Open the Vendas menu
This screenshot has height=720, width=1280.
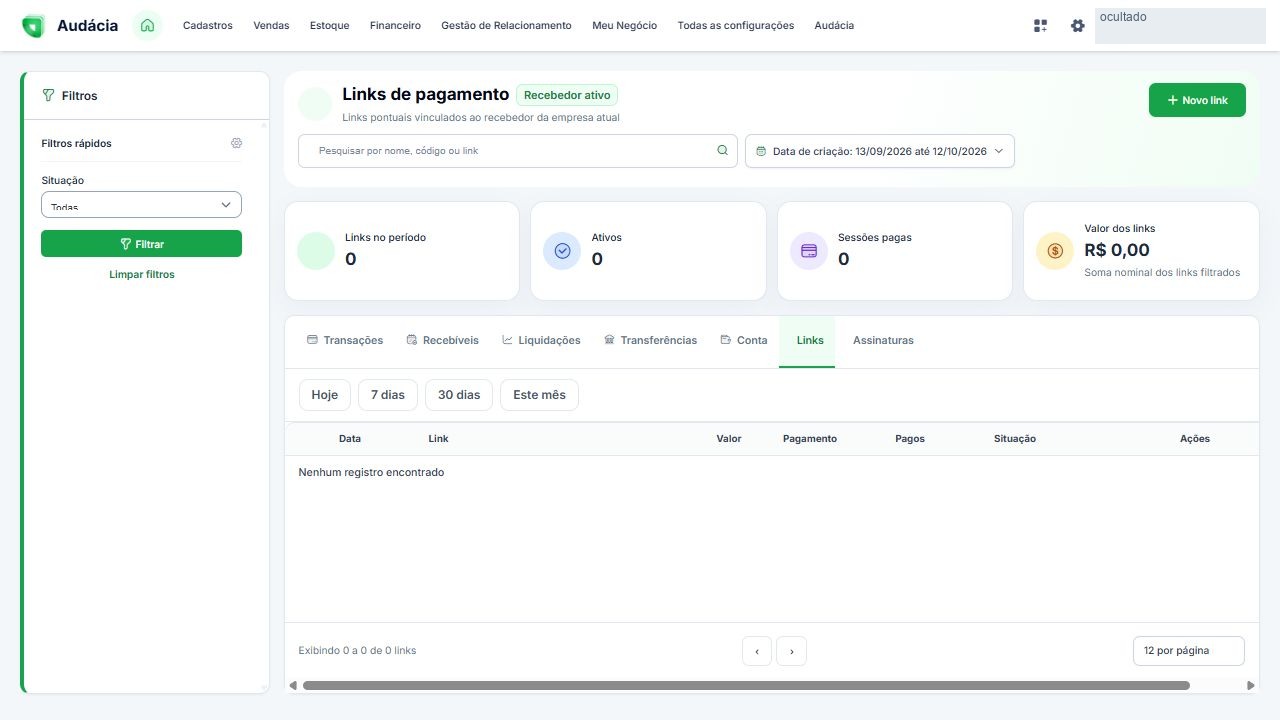tap(271, 26)
